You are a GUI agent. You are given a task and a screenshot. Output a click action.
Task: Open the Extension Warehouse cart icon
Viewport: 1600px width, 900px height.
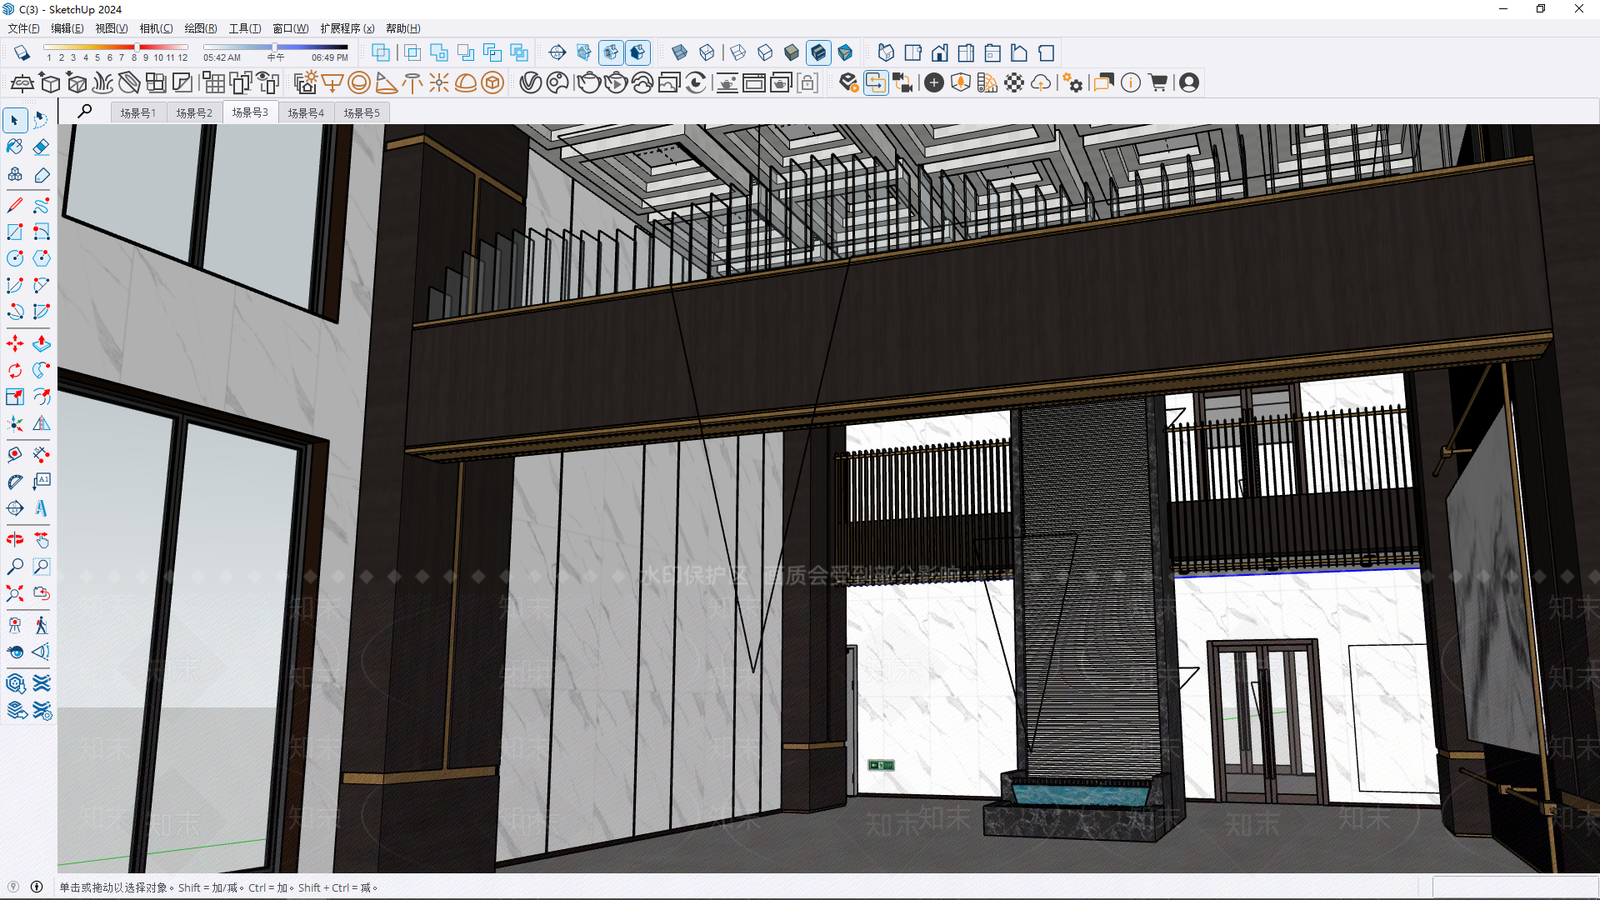tap(1158, 83)
